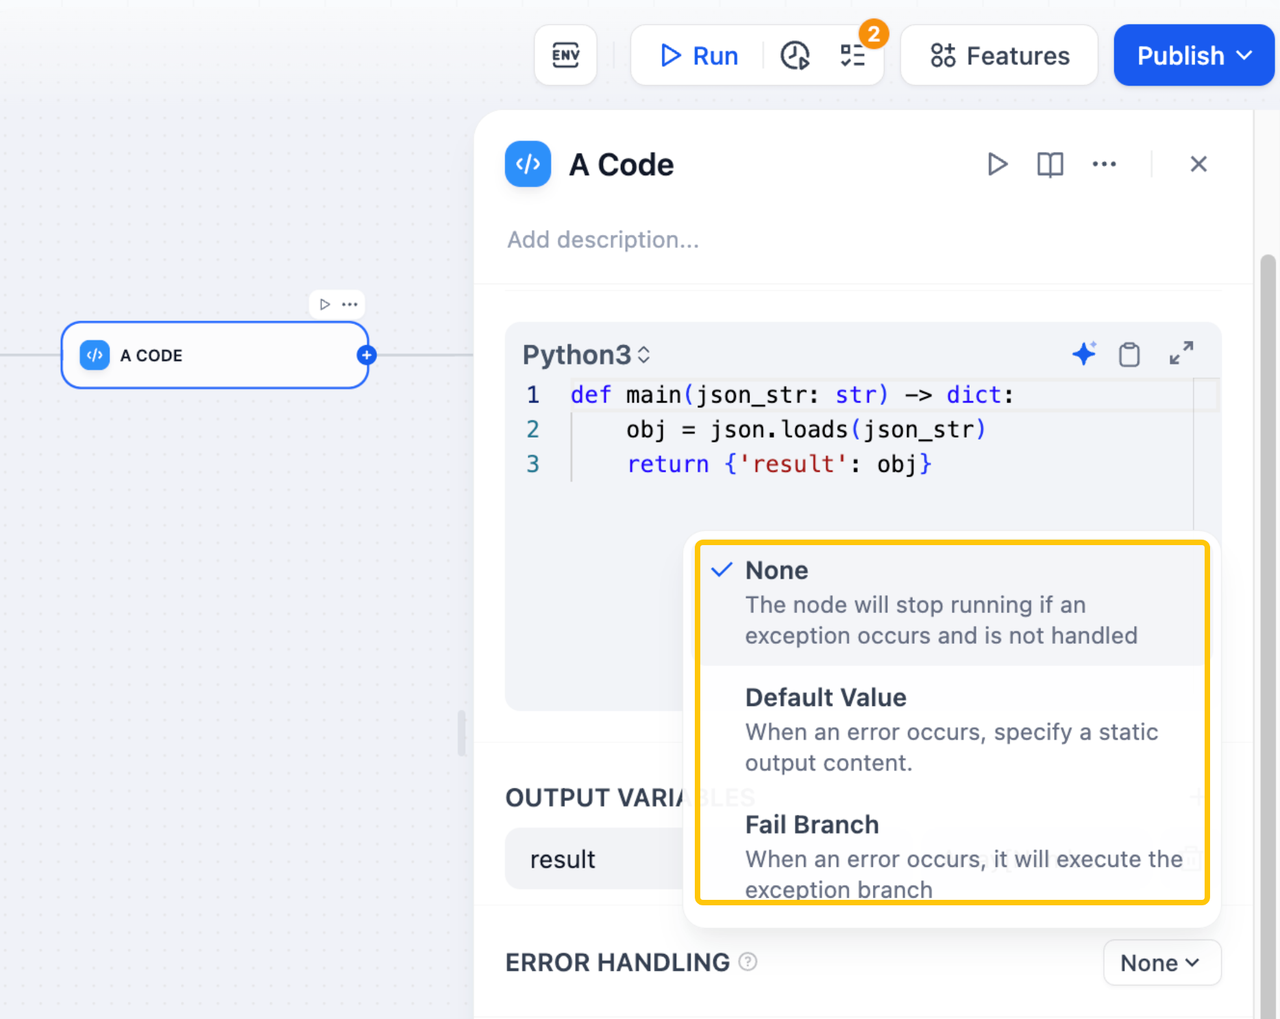Open the Python3 language selector
Screen dimensions: 1280x1019
pos(587,355)
